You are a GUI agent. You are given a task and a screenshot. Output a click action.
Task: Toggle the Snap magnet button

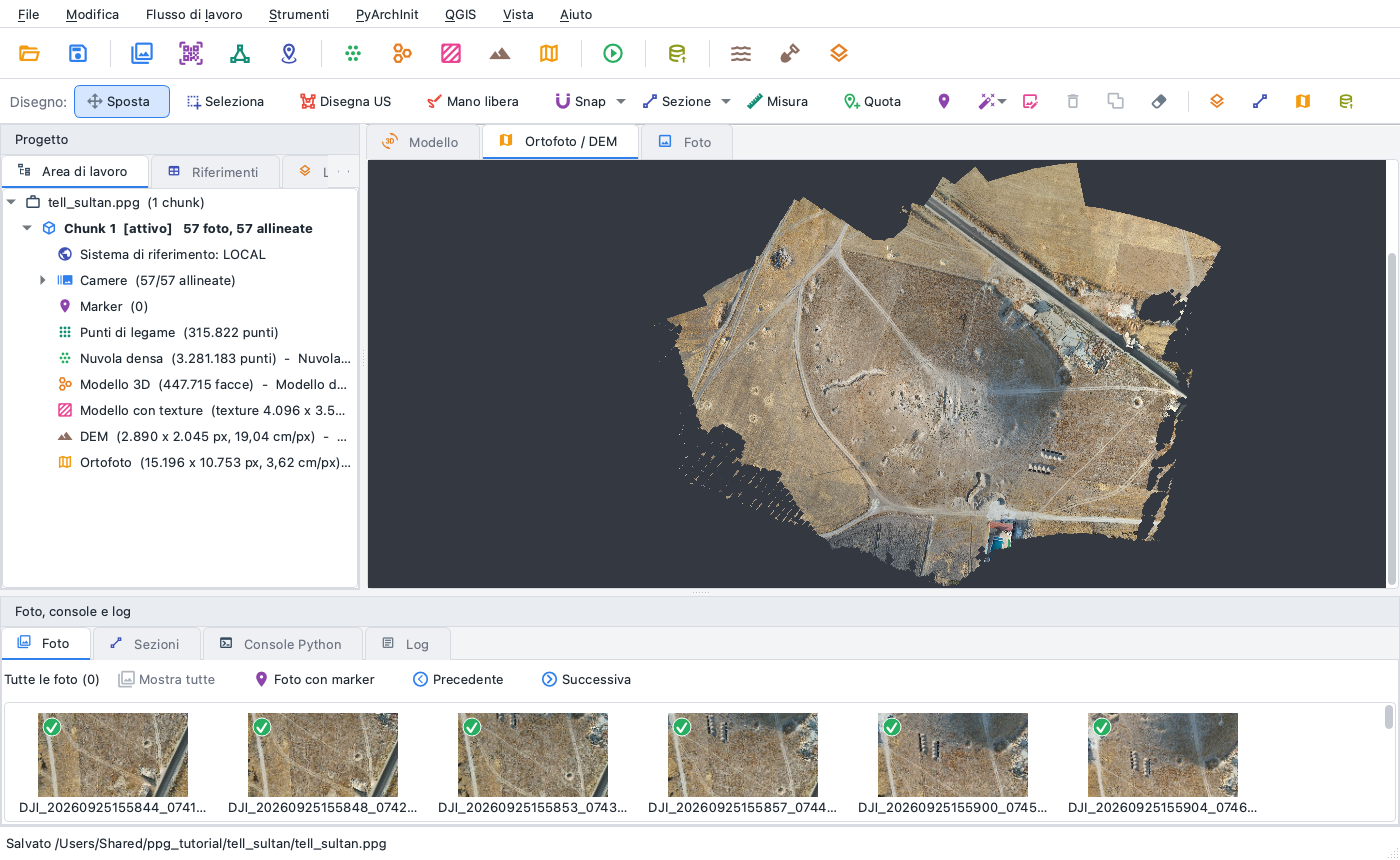click(580, 101)
